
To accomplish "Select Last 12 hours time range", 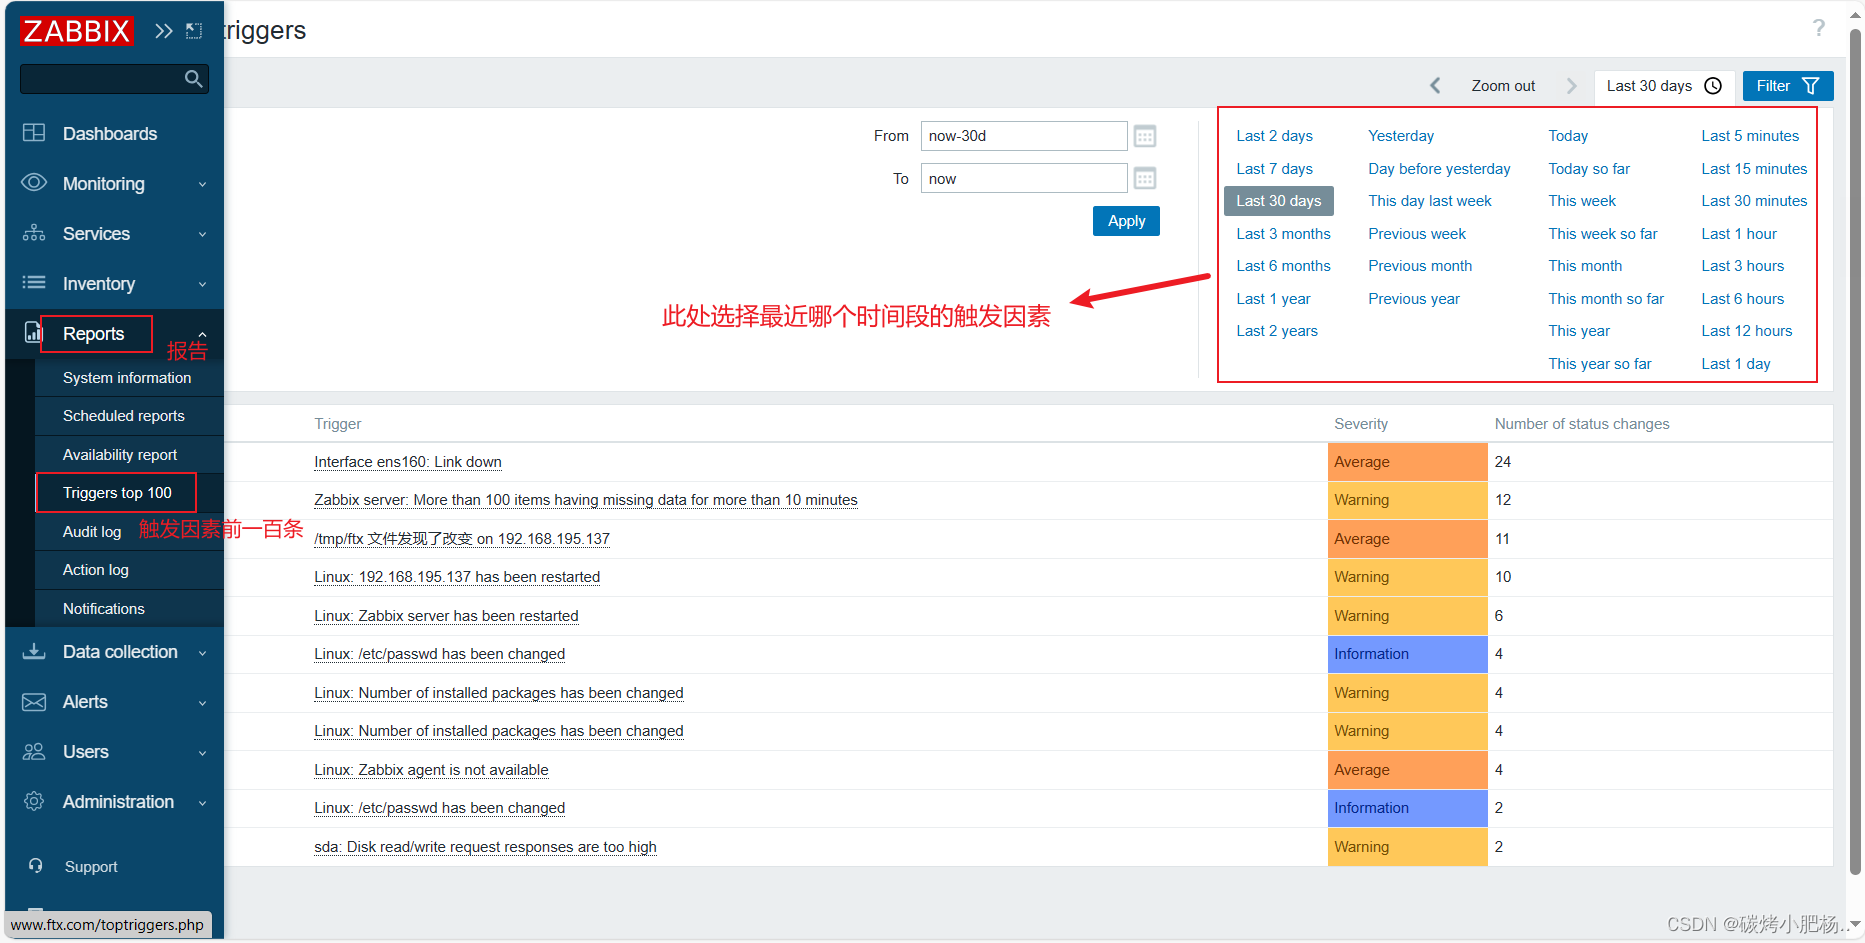I will point(1747,331).
